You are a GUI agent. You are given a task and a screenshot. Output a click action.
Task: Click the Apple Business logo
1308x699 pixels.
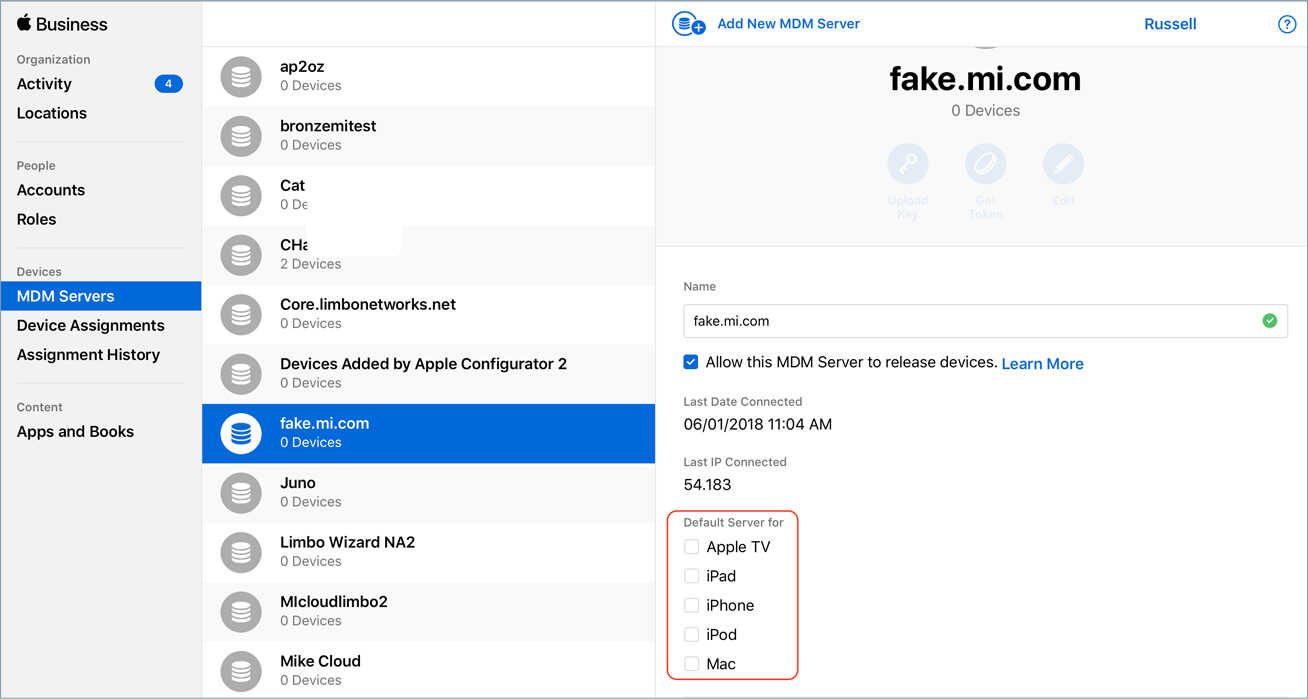point(62,24)
